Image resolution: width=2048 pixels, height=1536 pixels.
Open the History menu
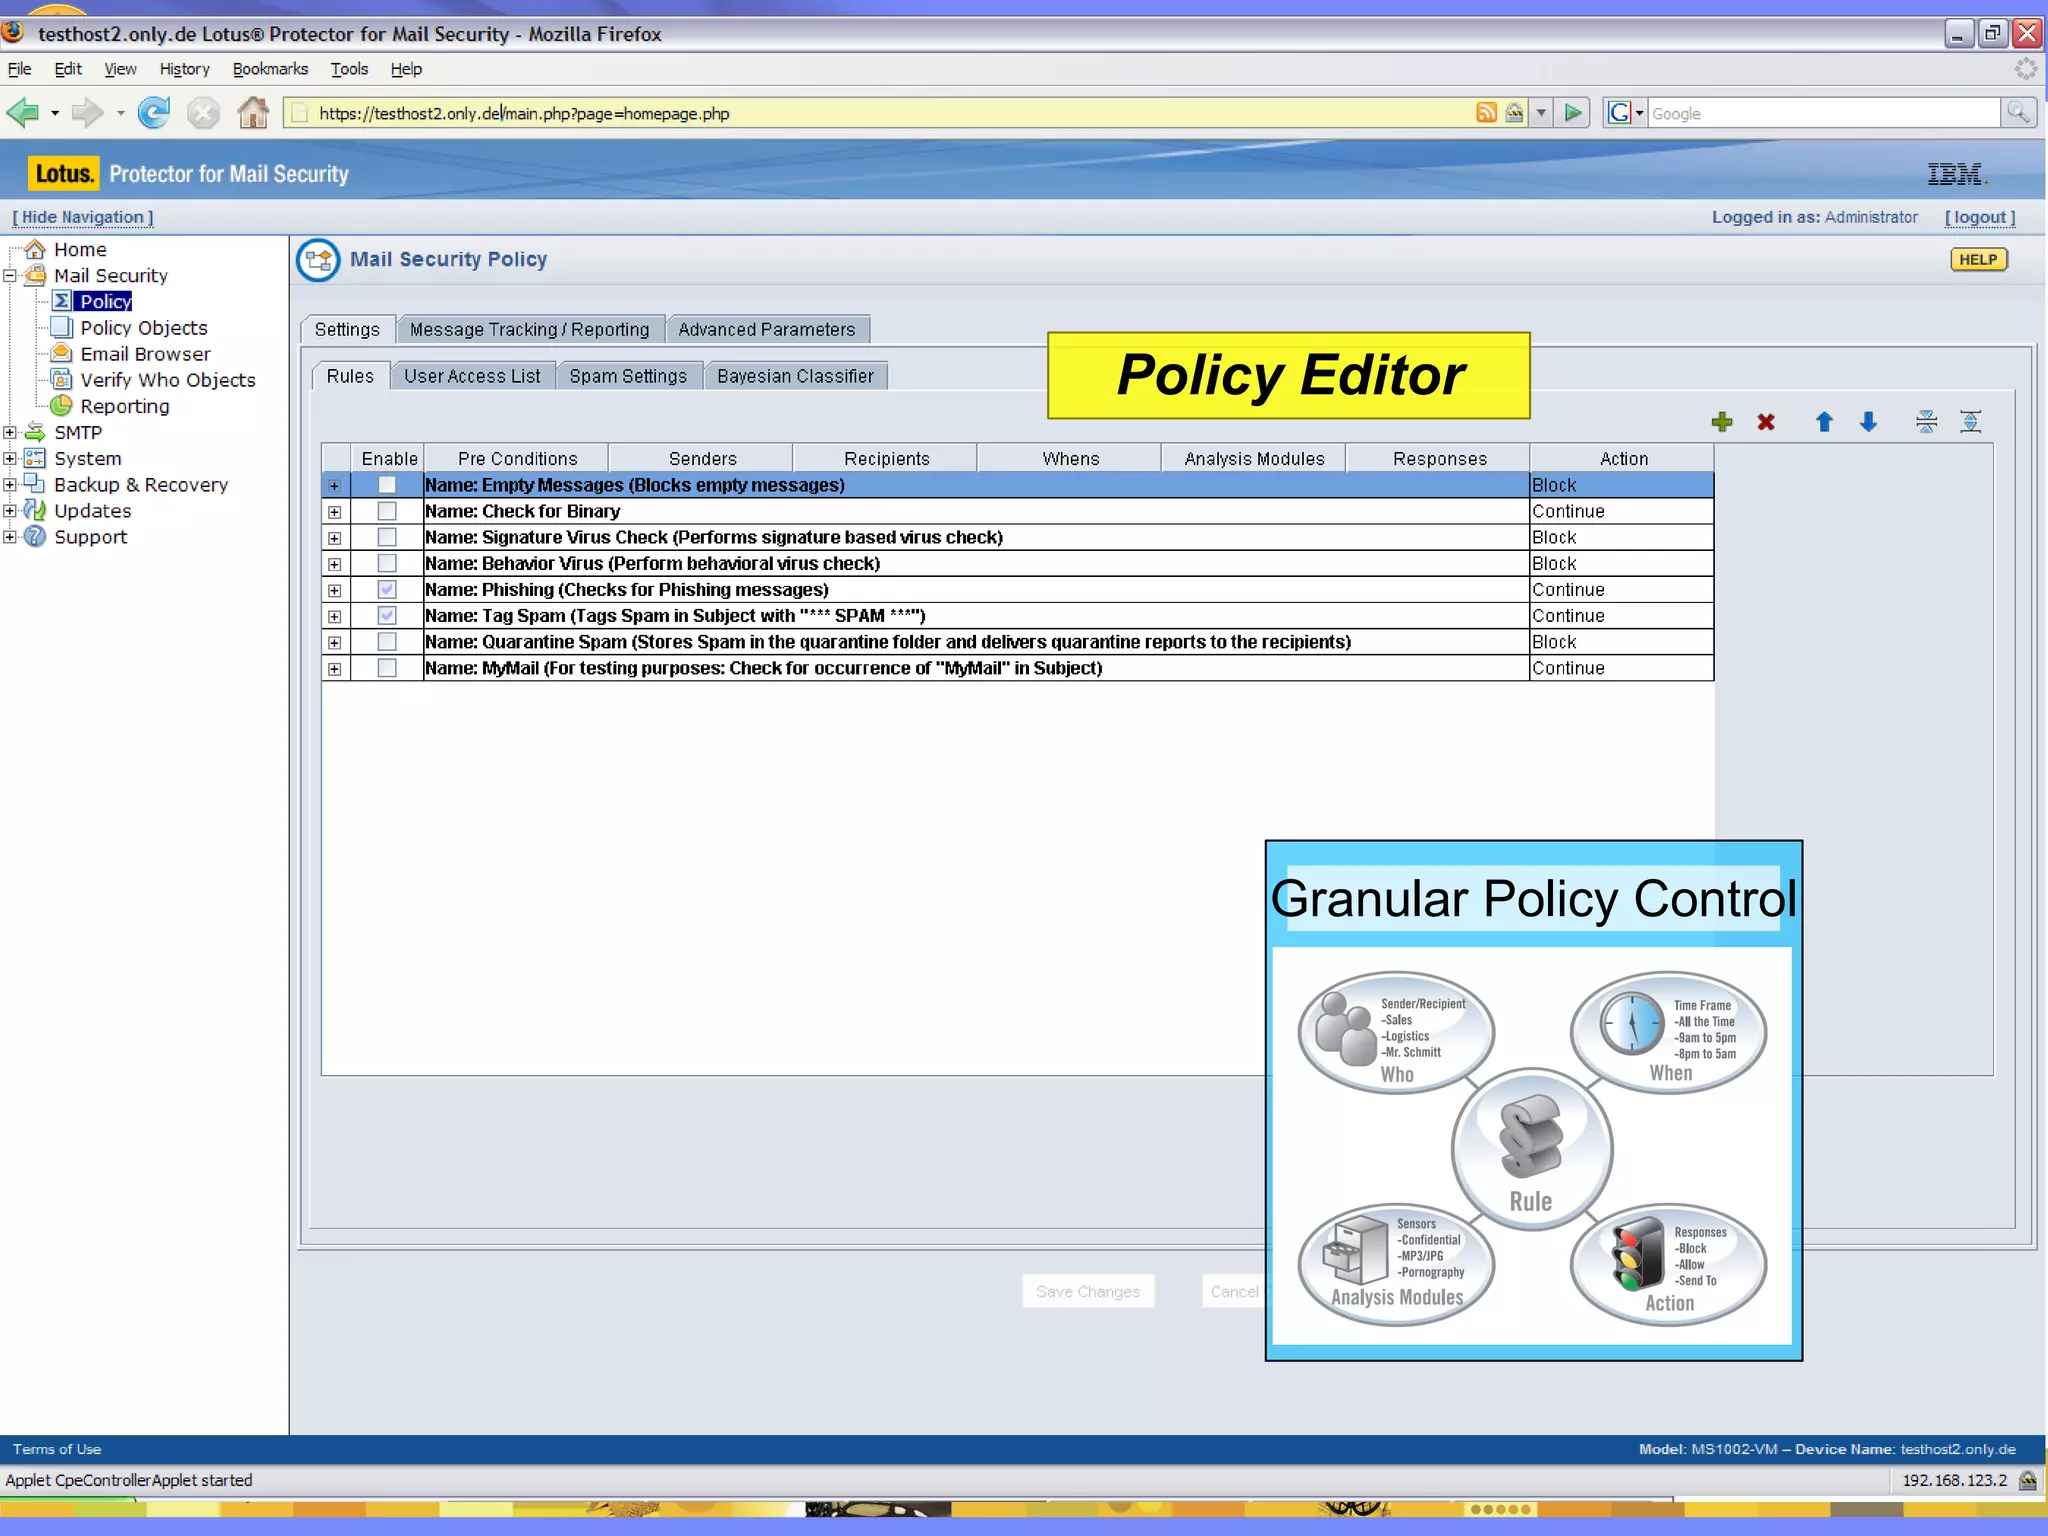point(184,69)
